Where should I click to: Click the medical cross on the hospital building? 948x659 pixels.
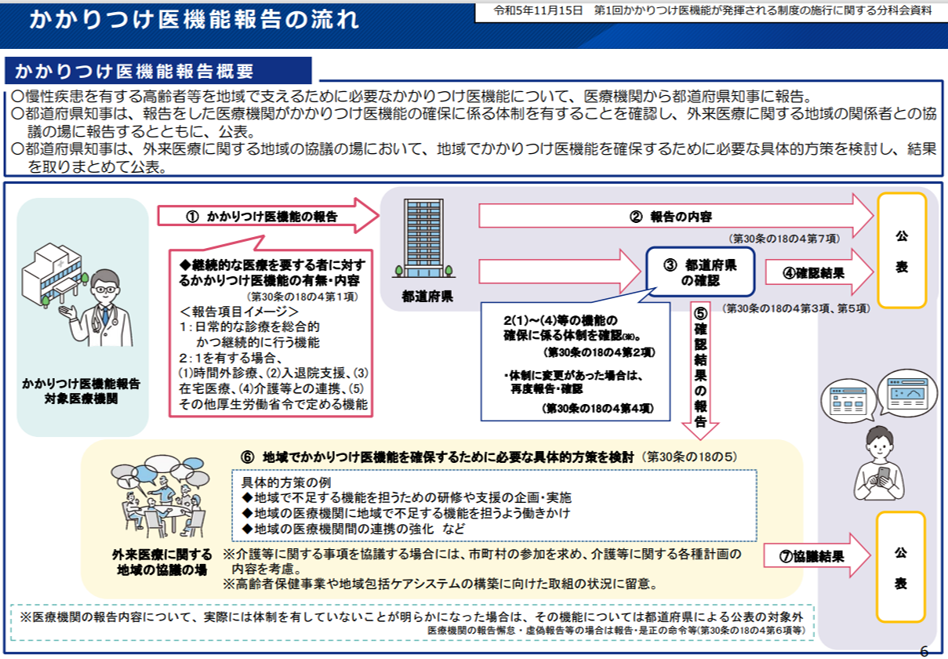point(61,263)
